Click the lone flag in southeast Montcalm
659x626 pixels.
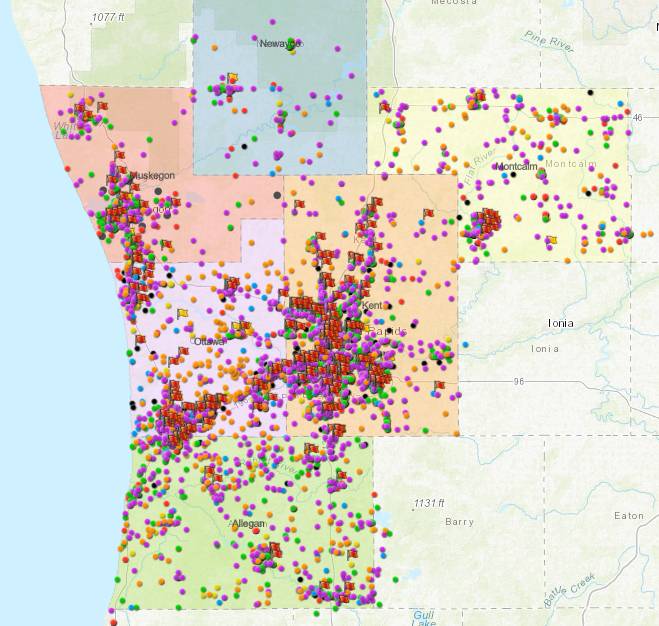(x=551, y=240)
